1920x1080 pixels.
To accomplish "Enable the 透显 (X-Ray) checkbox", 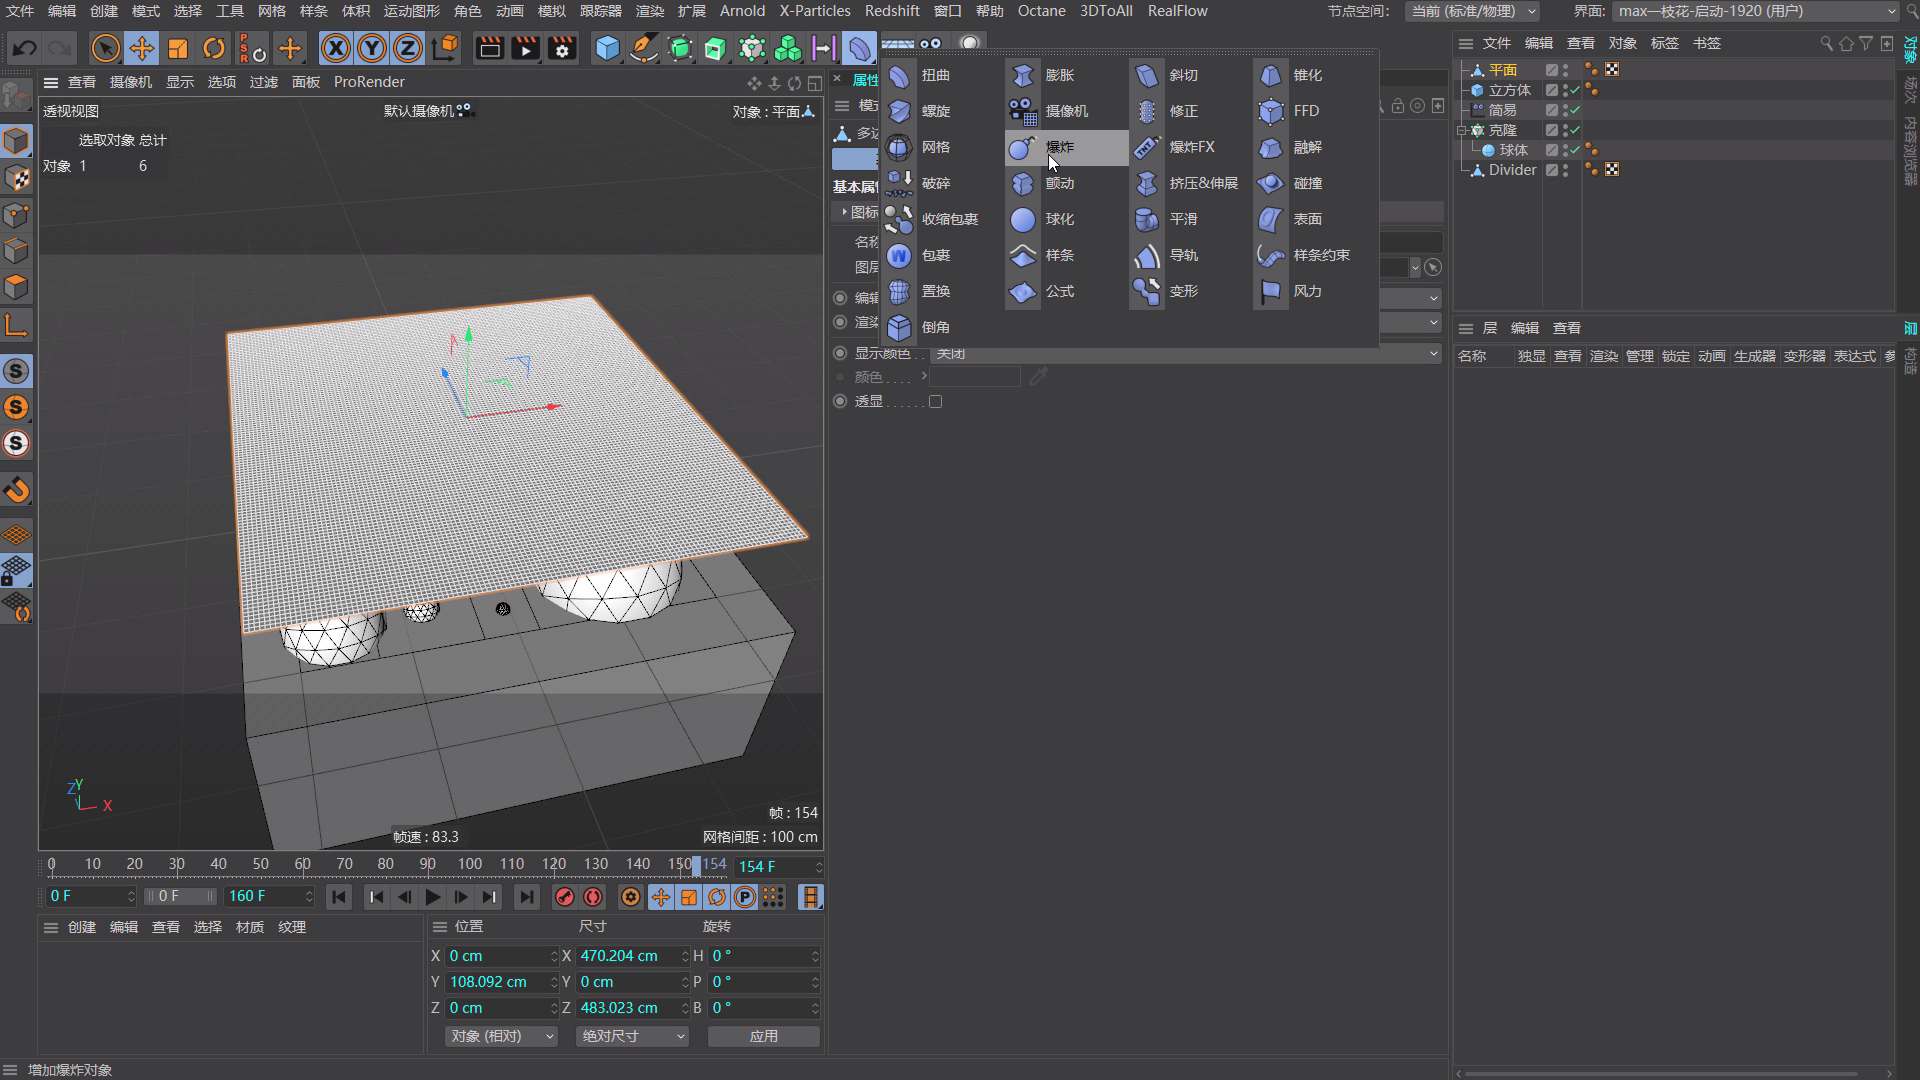I will coord(935,401).
